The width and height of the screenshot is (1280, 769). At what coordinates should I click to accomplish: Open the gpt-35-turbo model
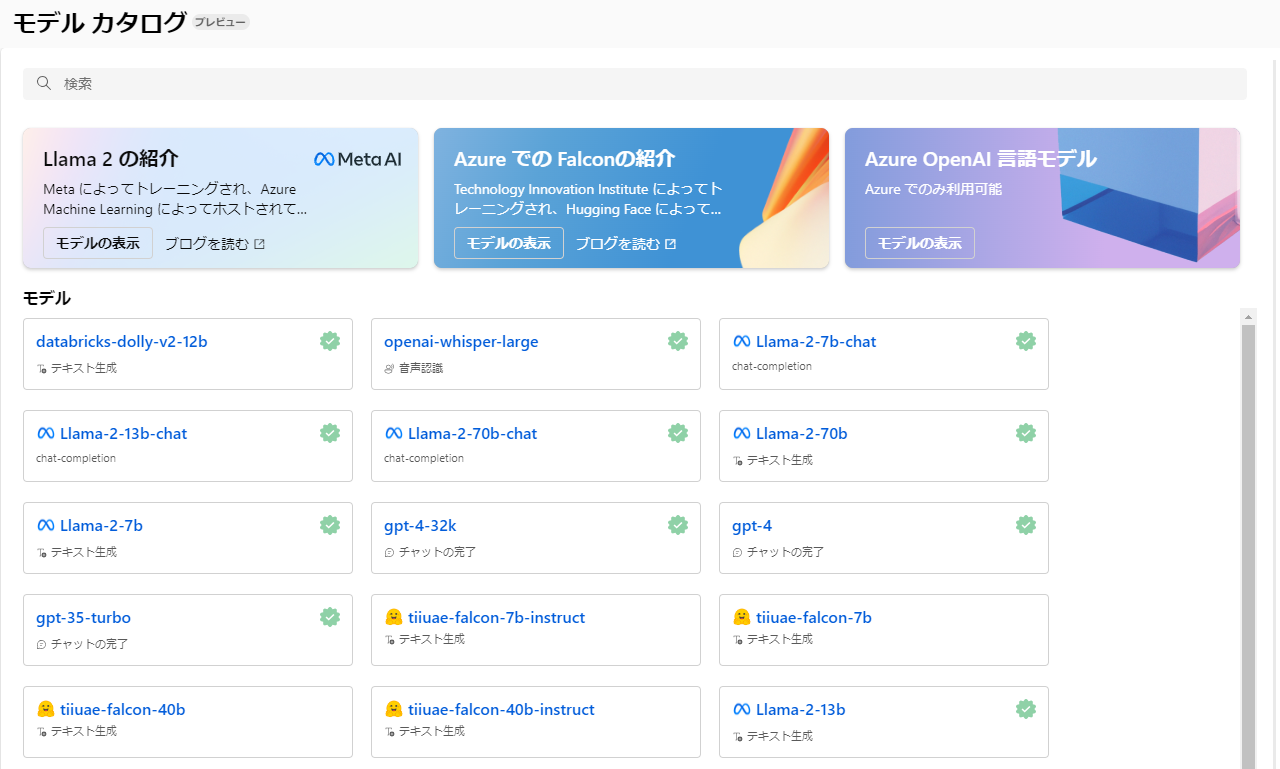pos(83,617)
